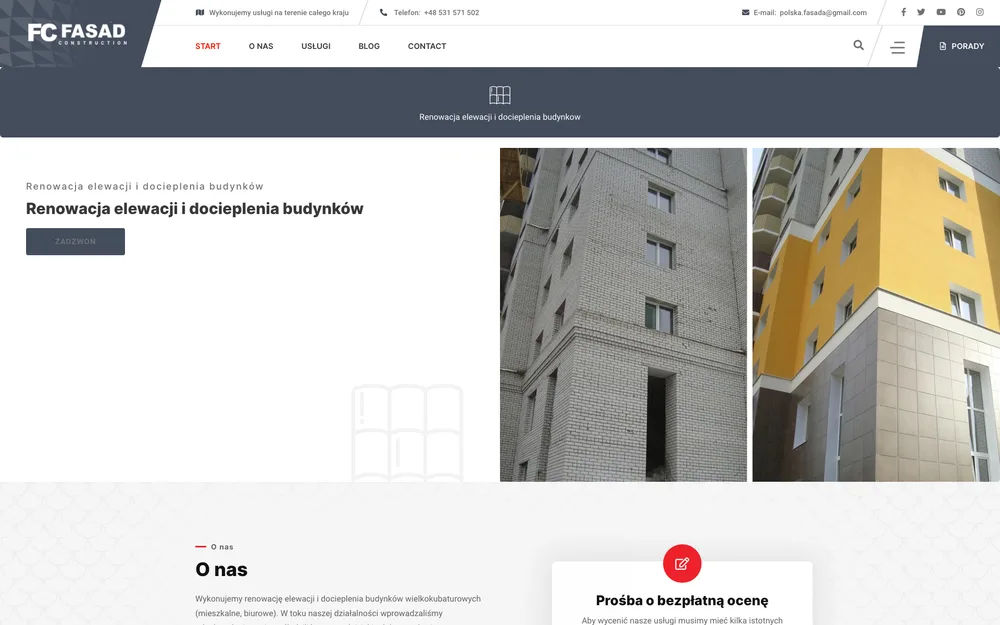Click the 'Prośba o bezpłatną ocenę' heading
Viewport: 1000px width, 625px height.
(x=682, y=600)
